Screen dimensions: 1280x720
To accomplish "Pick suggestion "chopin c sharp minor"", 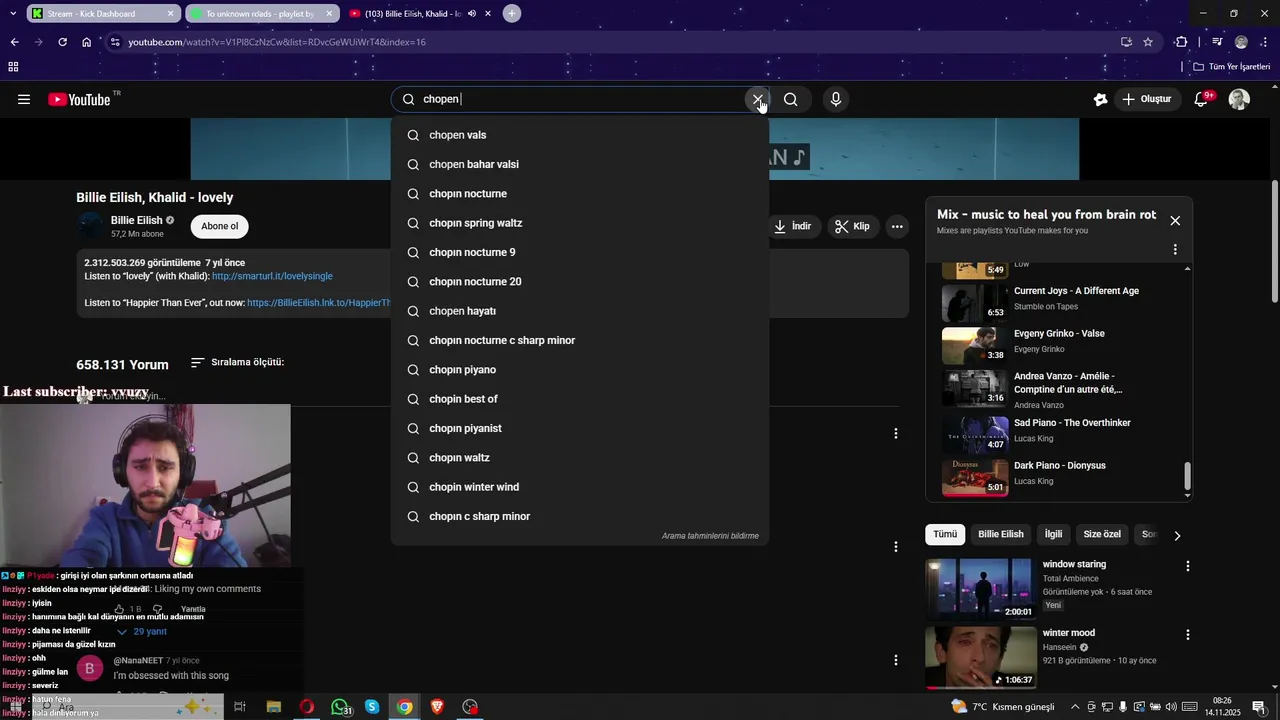I will point(580,516).
